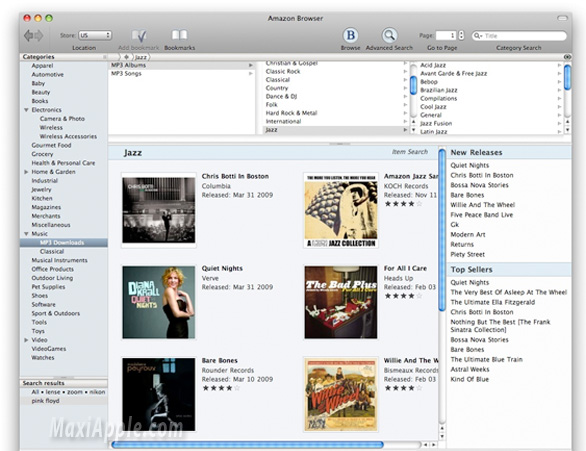Screen dimensions: 586x451
Task: Choose Dance & DJ genre
Action: click(281, 96)
